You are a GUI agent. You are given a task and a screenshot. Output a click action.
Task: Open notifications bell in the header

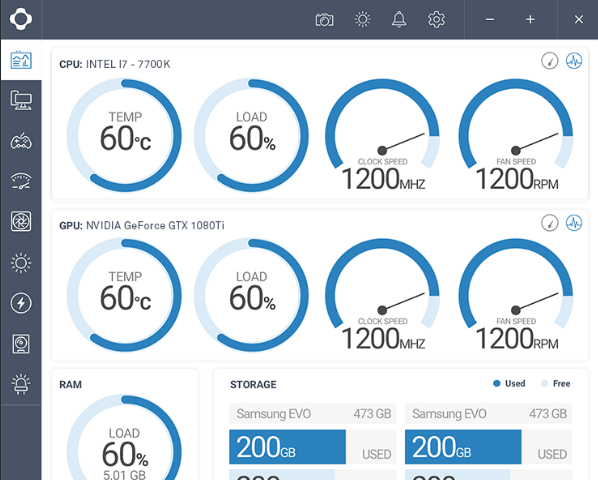(x=399, y=19)
